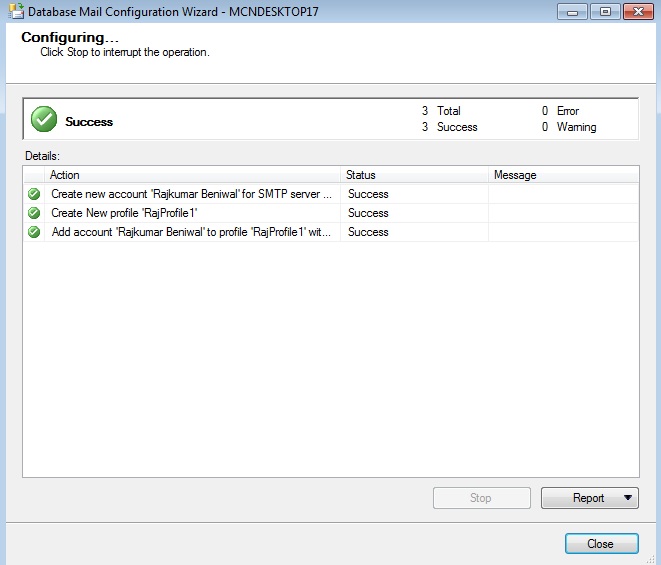Select the Add account to profile row
The image size is (661, 565).
(331, 232)
